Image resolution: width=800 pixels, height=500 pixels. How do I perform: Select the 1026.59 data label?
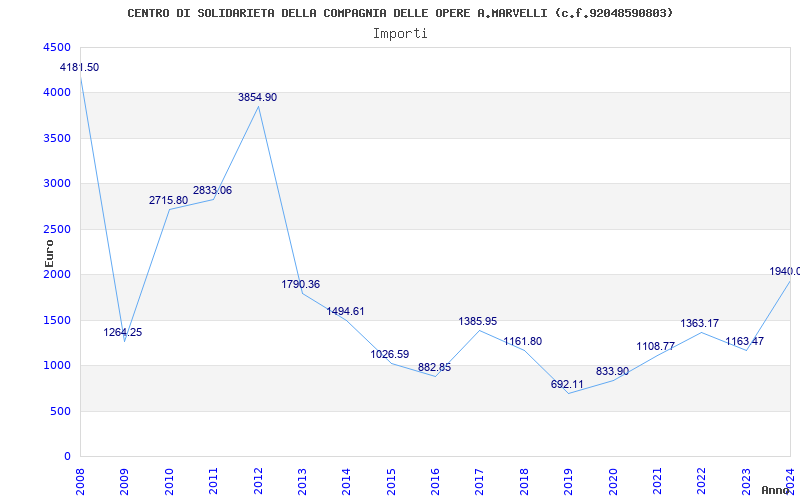390,354
